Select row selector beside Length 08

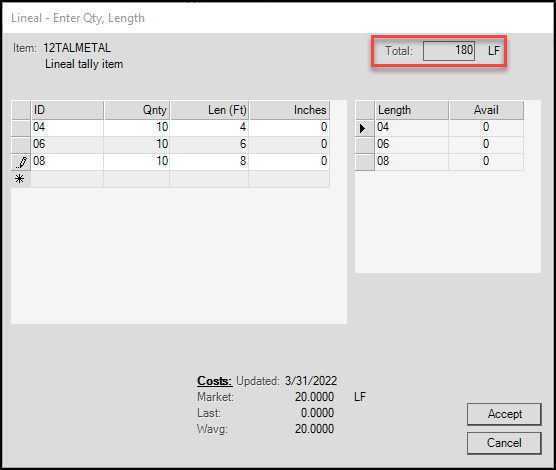(x=365, y=162)
